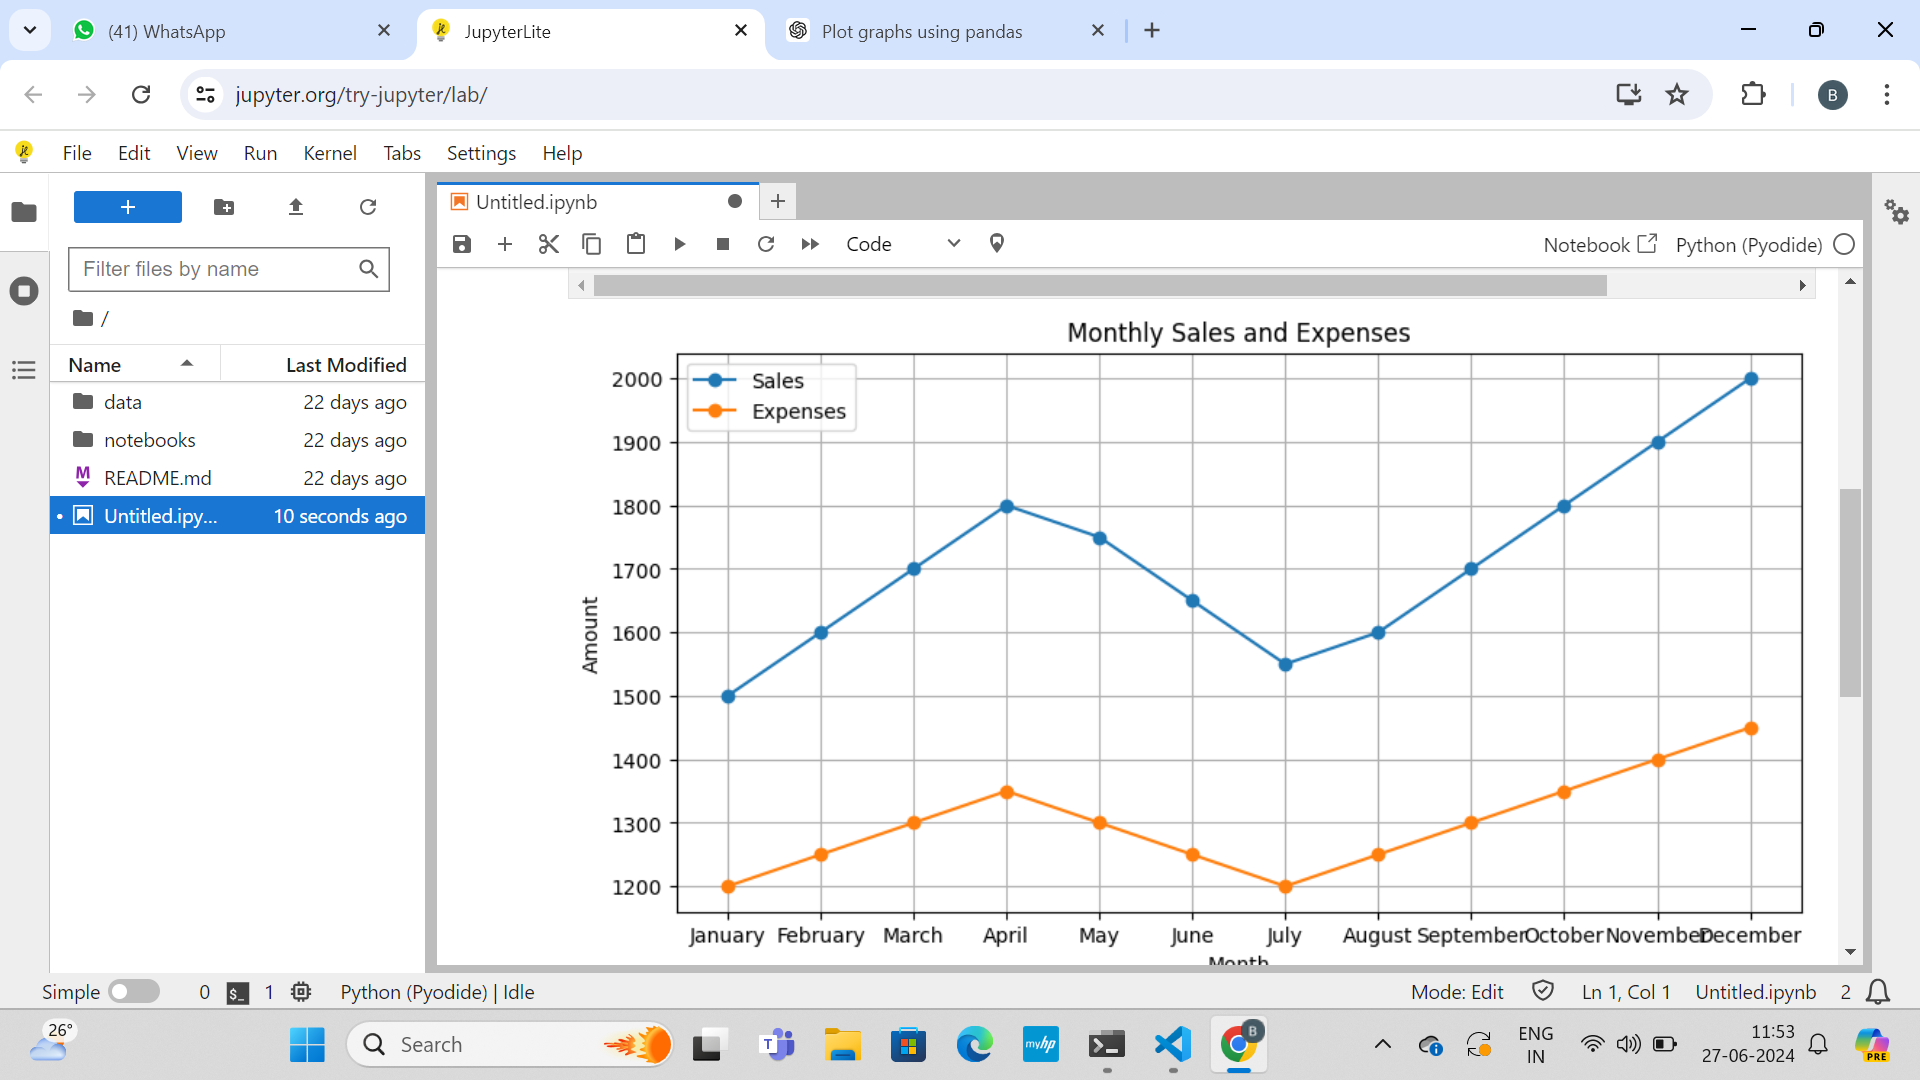Click the kernel status circle indicator
The width and height of the screenshot is (1920, 1080).
coord(1845,245)
